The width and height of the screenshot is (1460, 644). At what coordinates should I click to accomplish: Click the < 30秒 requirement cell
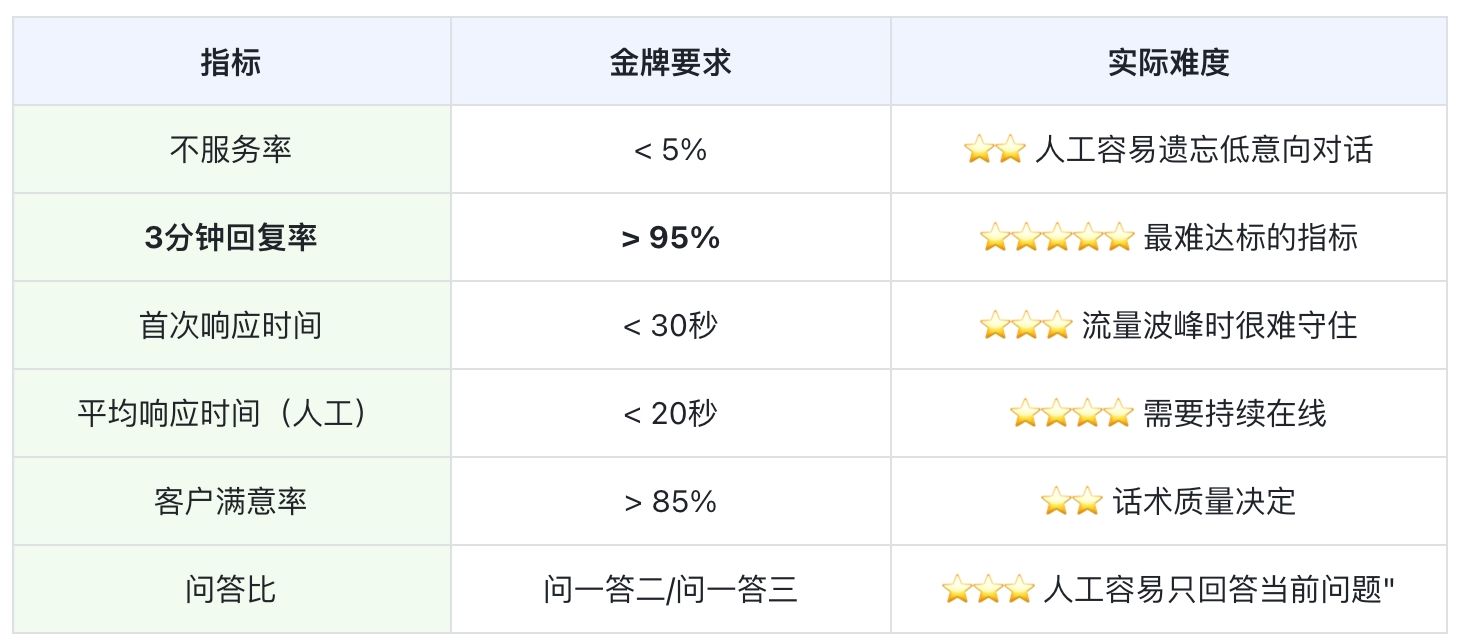click(670, 326)
